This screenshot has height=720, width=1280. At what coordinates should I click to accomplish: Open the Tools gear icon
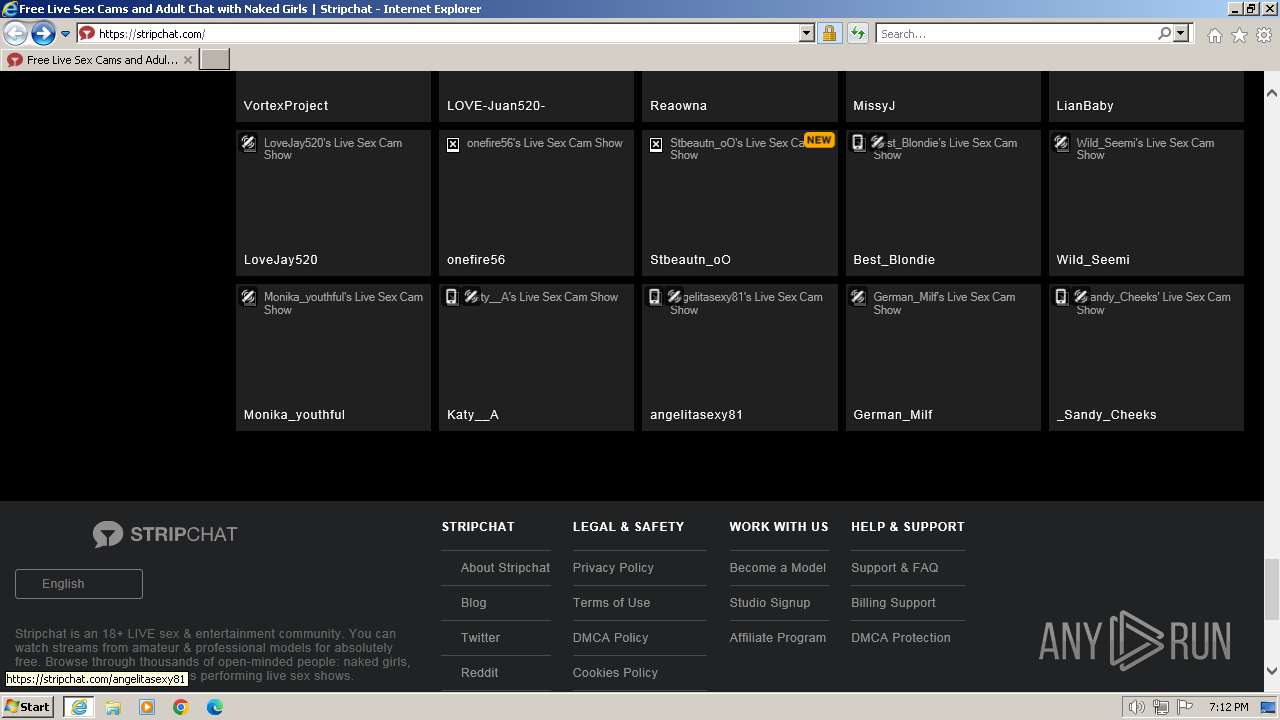1264,35
